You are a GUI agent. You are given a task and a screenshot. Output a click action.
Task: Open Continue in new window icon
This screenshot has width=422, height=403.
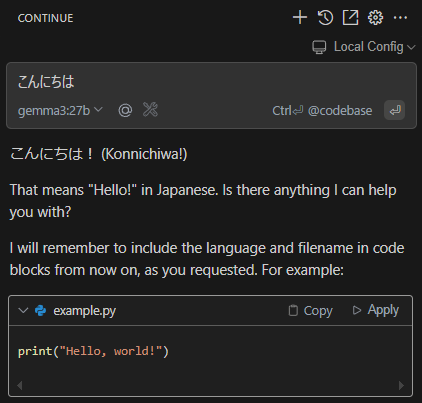pyautogui.click(x=350, y=17)
